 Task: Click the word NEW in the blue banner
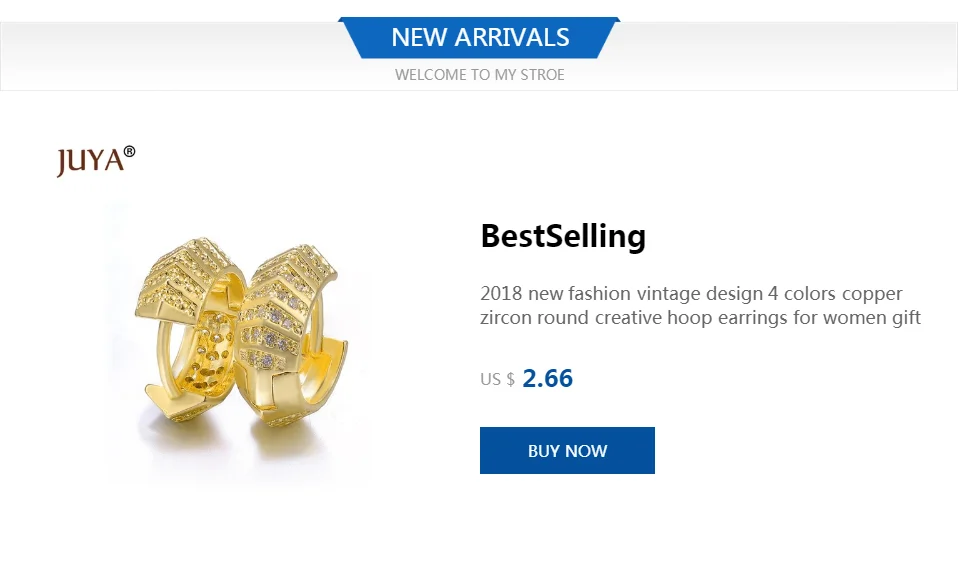tap(419, 37)
